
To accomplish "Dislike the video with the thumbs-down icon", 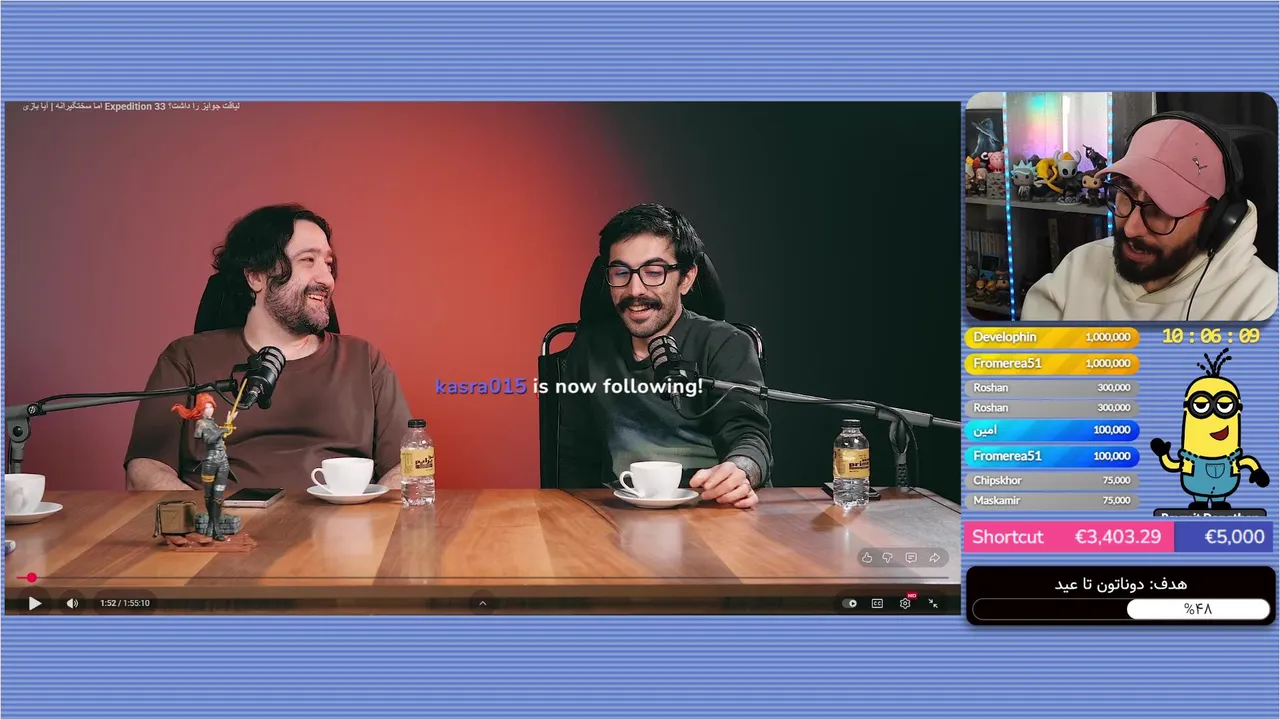I will pyautogui.click(x=887, y=557).
